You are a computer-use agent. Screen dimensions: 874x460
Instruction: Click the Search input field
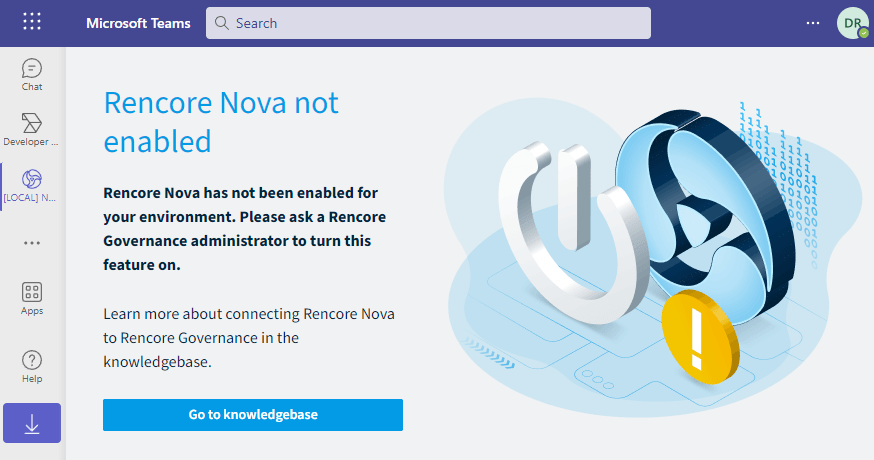(x=428, y=23)
